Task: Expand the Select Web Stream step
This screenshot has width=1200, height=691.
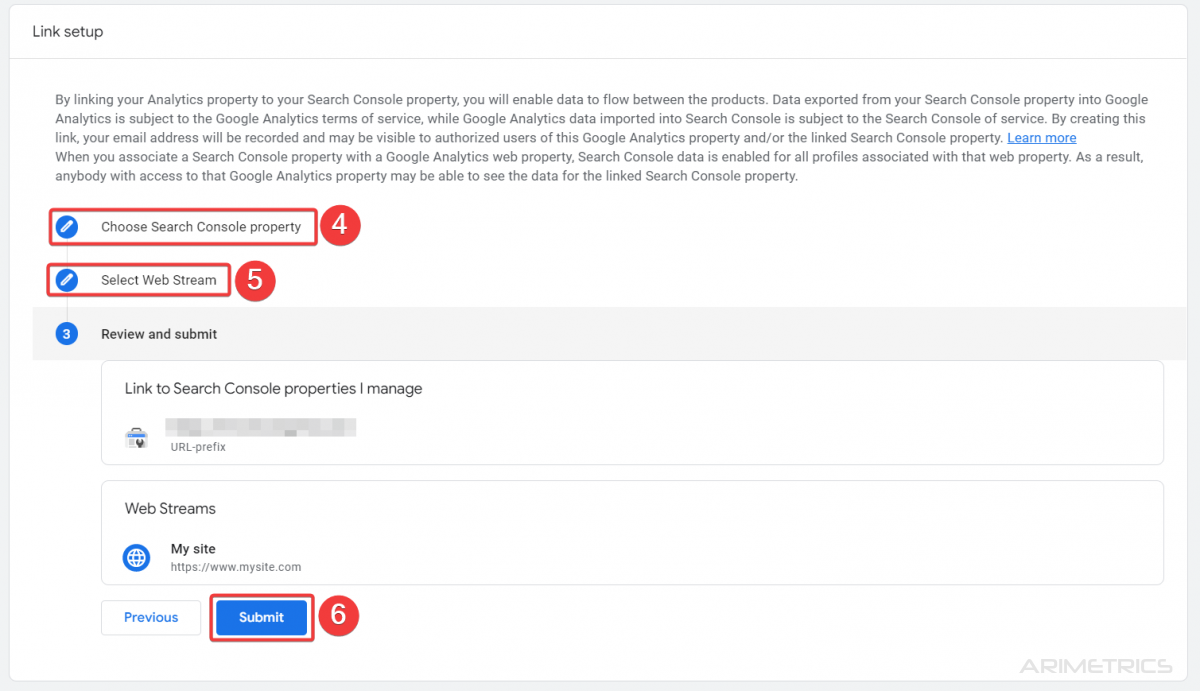Action: pyautogui.click(x=159, y=280)
